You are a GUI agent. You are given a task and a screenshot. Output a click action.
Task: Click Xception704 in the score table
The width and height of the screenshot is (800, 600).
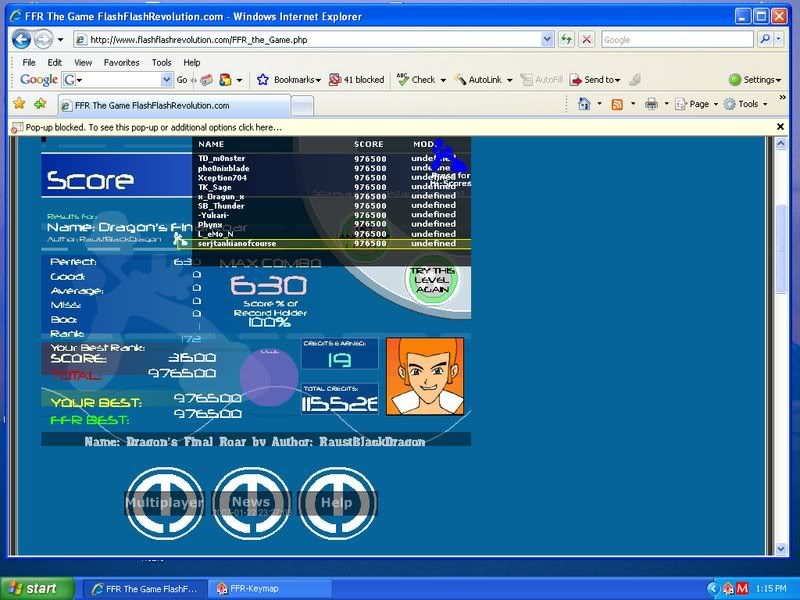point(222,178)
